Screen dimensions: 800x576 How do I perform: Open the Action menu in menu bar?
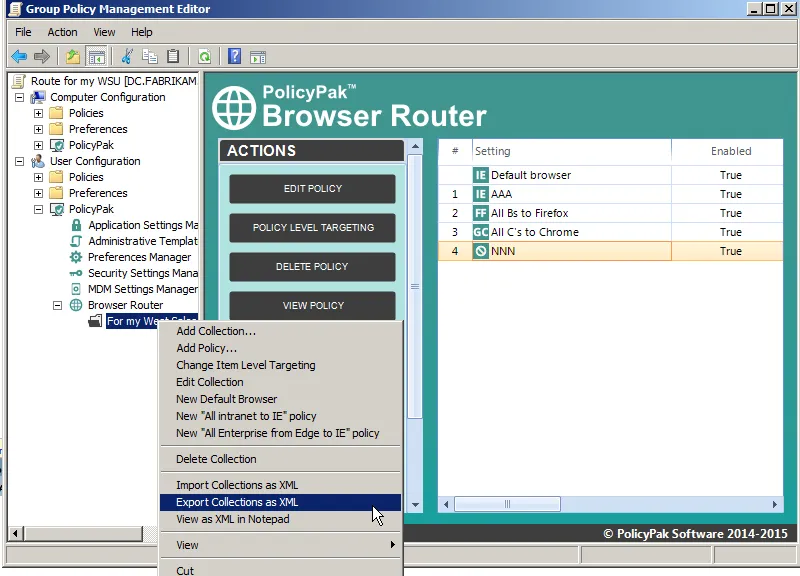click(x=62, y=32)
